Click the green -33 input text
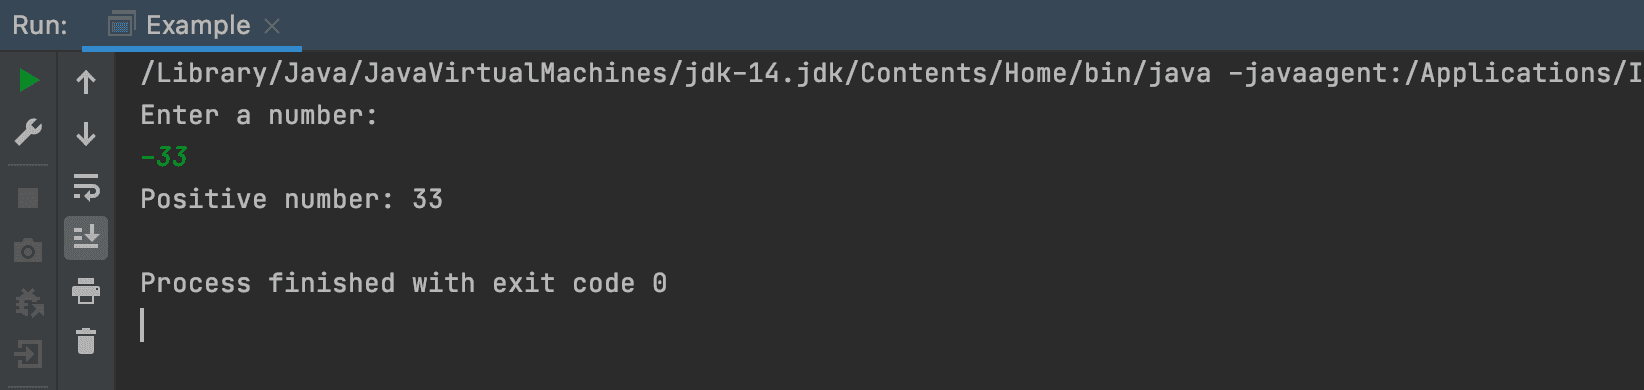 coord(164,157)
